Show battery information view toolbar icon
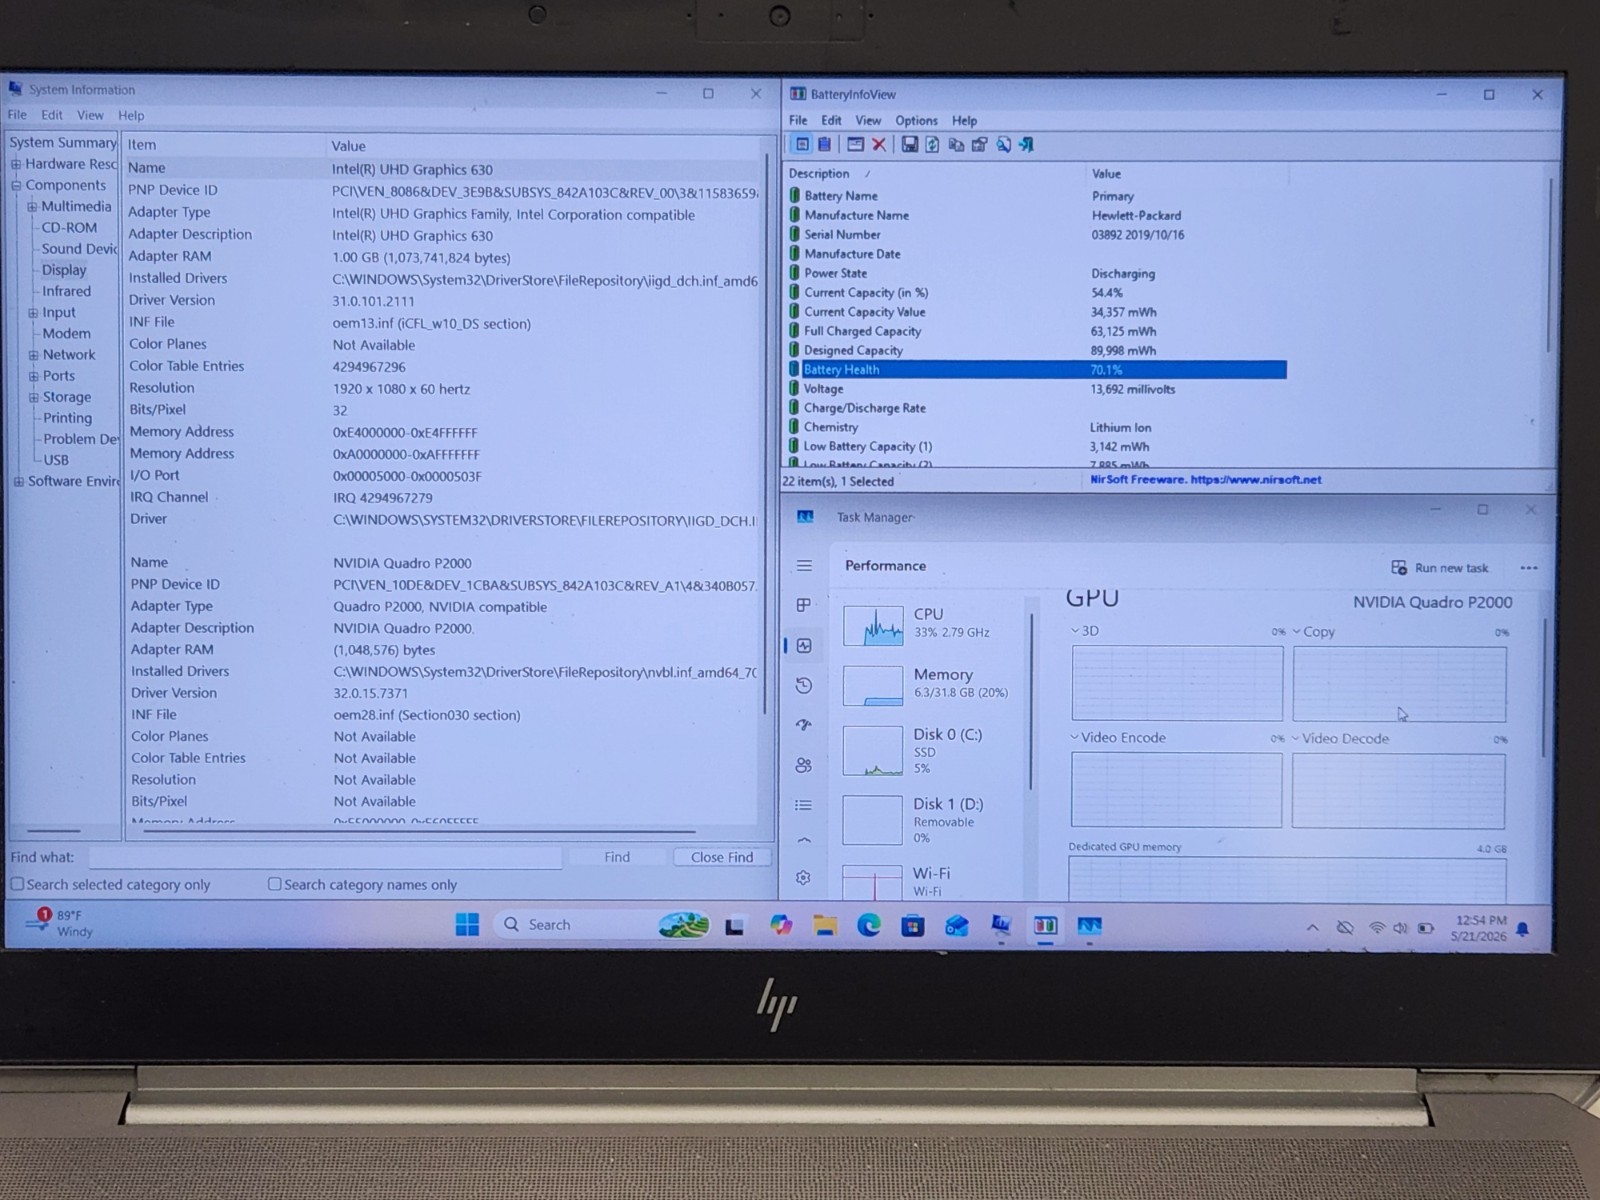The width and height of the screenshot is (1600, 1200). click(x=802, y=145)
